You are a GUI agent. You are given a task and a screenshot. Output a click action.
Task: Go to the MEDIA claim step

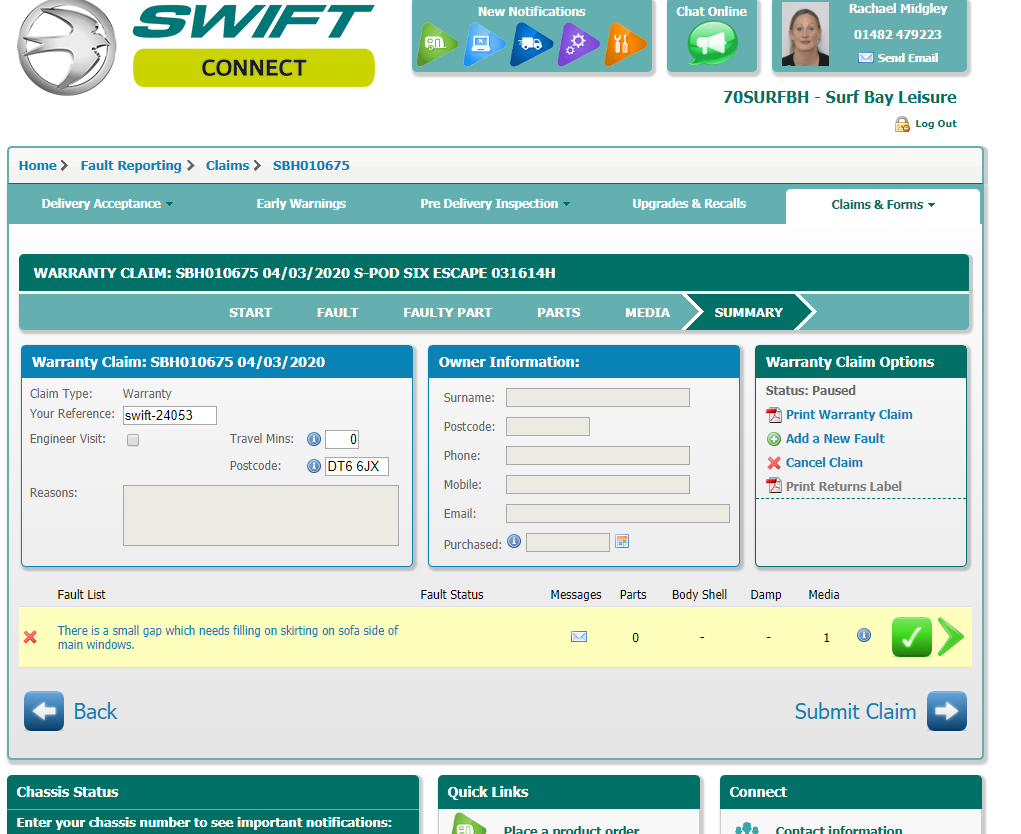647,313
